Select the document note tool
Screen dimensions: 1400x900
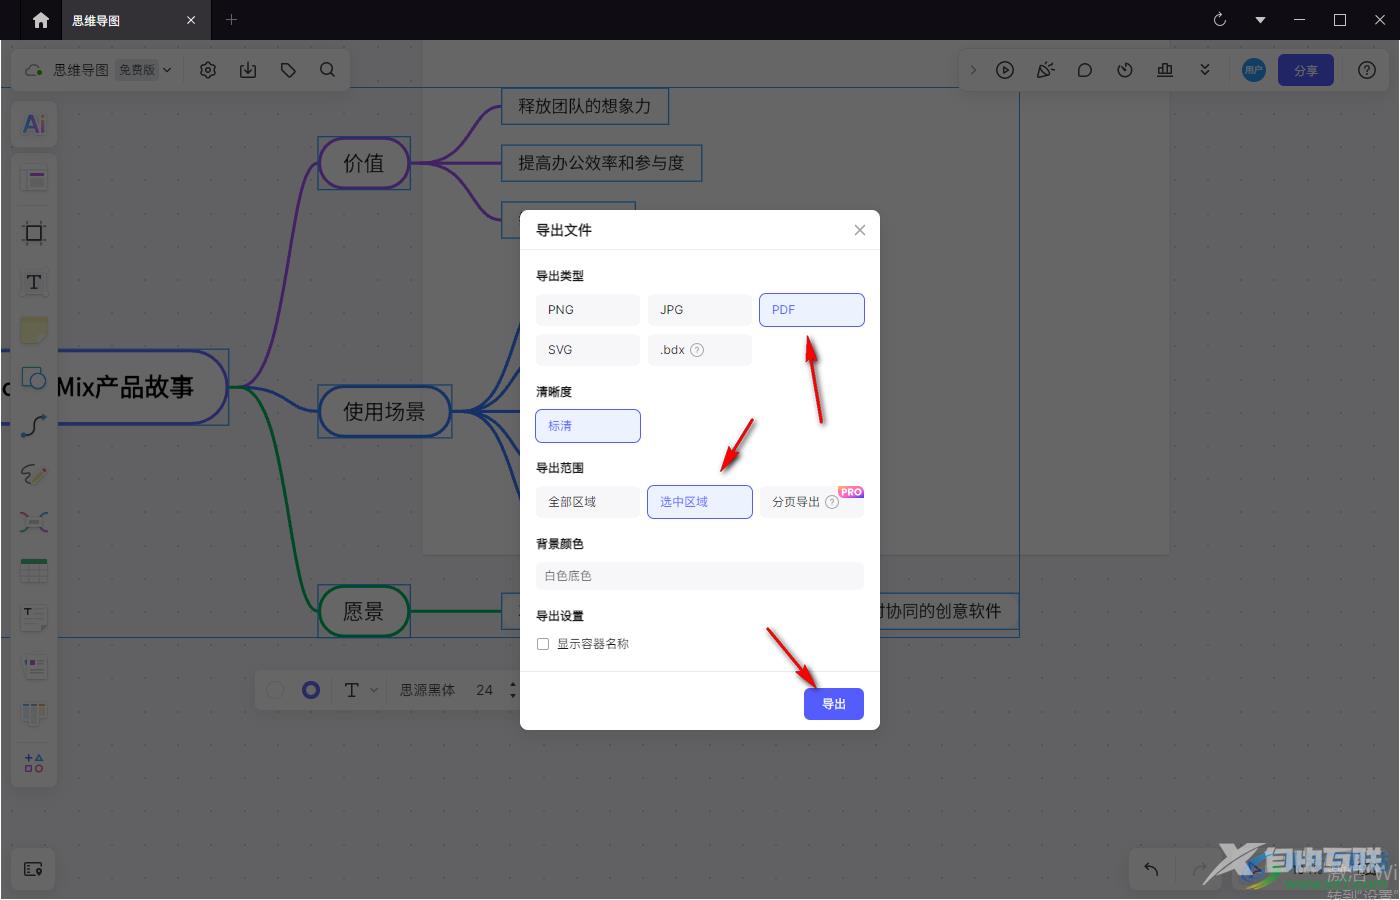pyautogui.click(x=34, y=619)
